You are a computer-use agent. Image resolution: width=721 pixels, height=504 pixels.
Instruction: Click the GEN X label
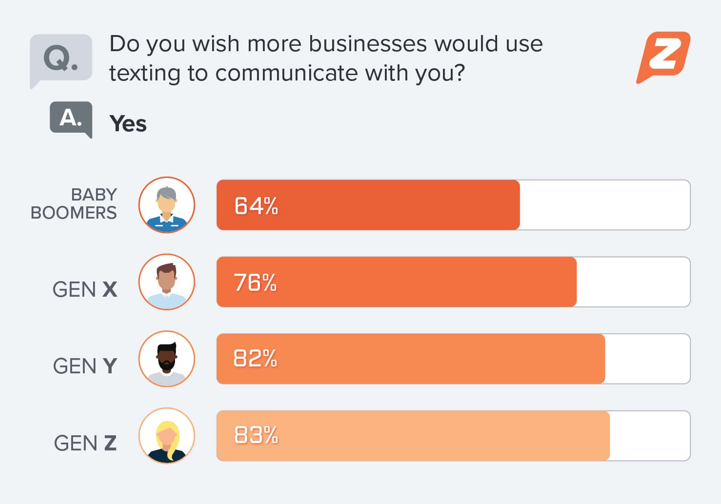pos(85,290)
